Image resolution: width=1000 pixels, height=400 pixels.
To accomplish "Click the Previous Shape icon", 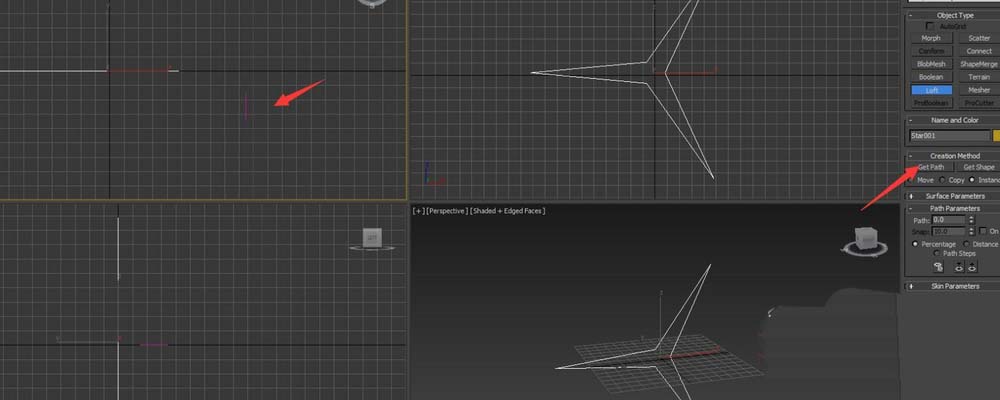I will [959, 267].
